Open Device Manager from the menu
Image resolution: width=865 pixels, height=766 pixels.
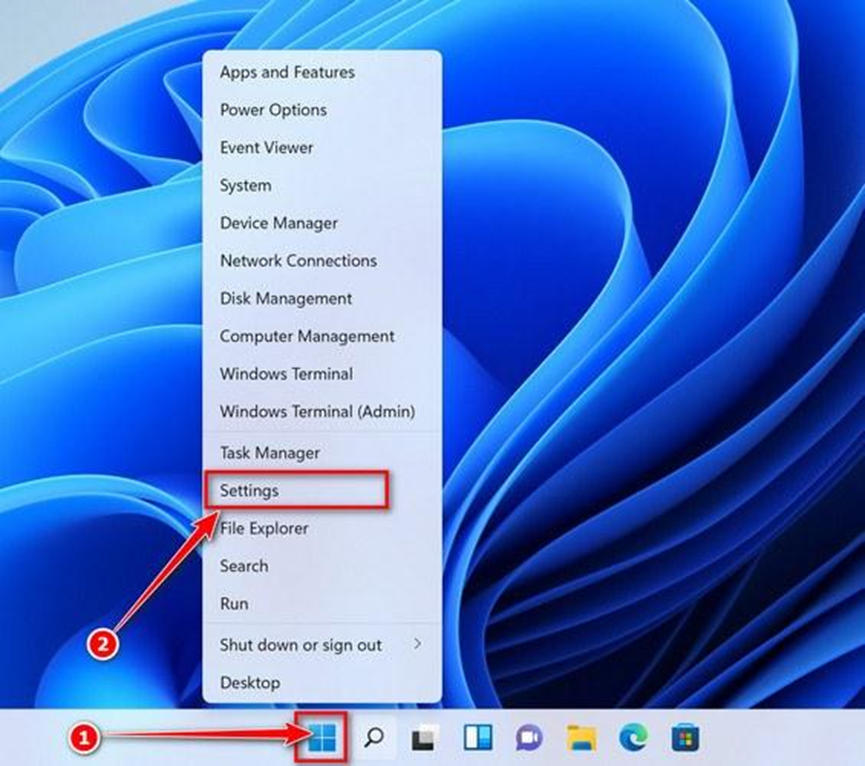pyautogui.click(x=322, y=223)
